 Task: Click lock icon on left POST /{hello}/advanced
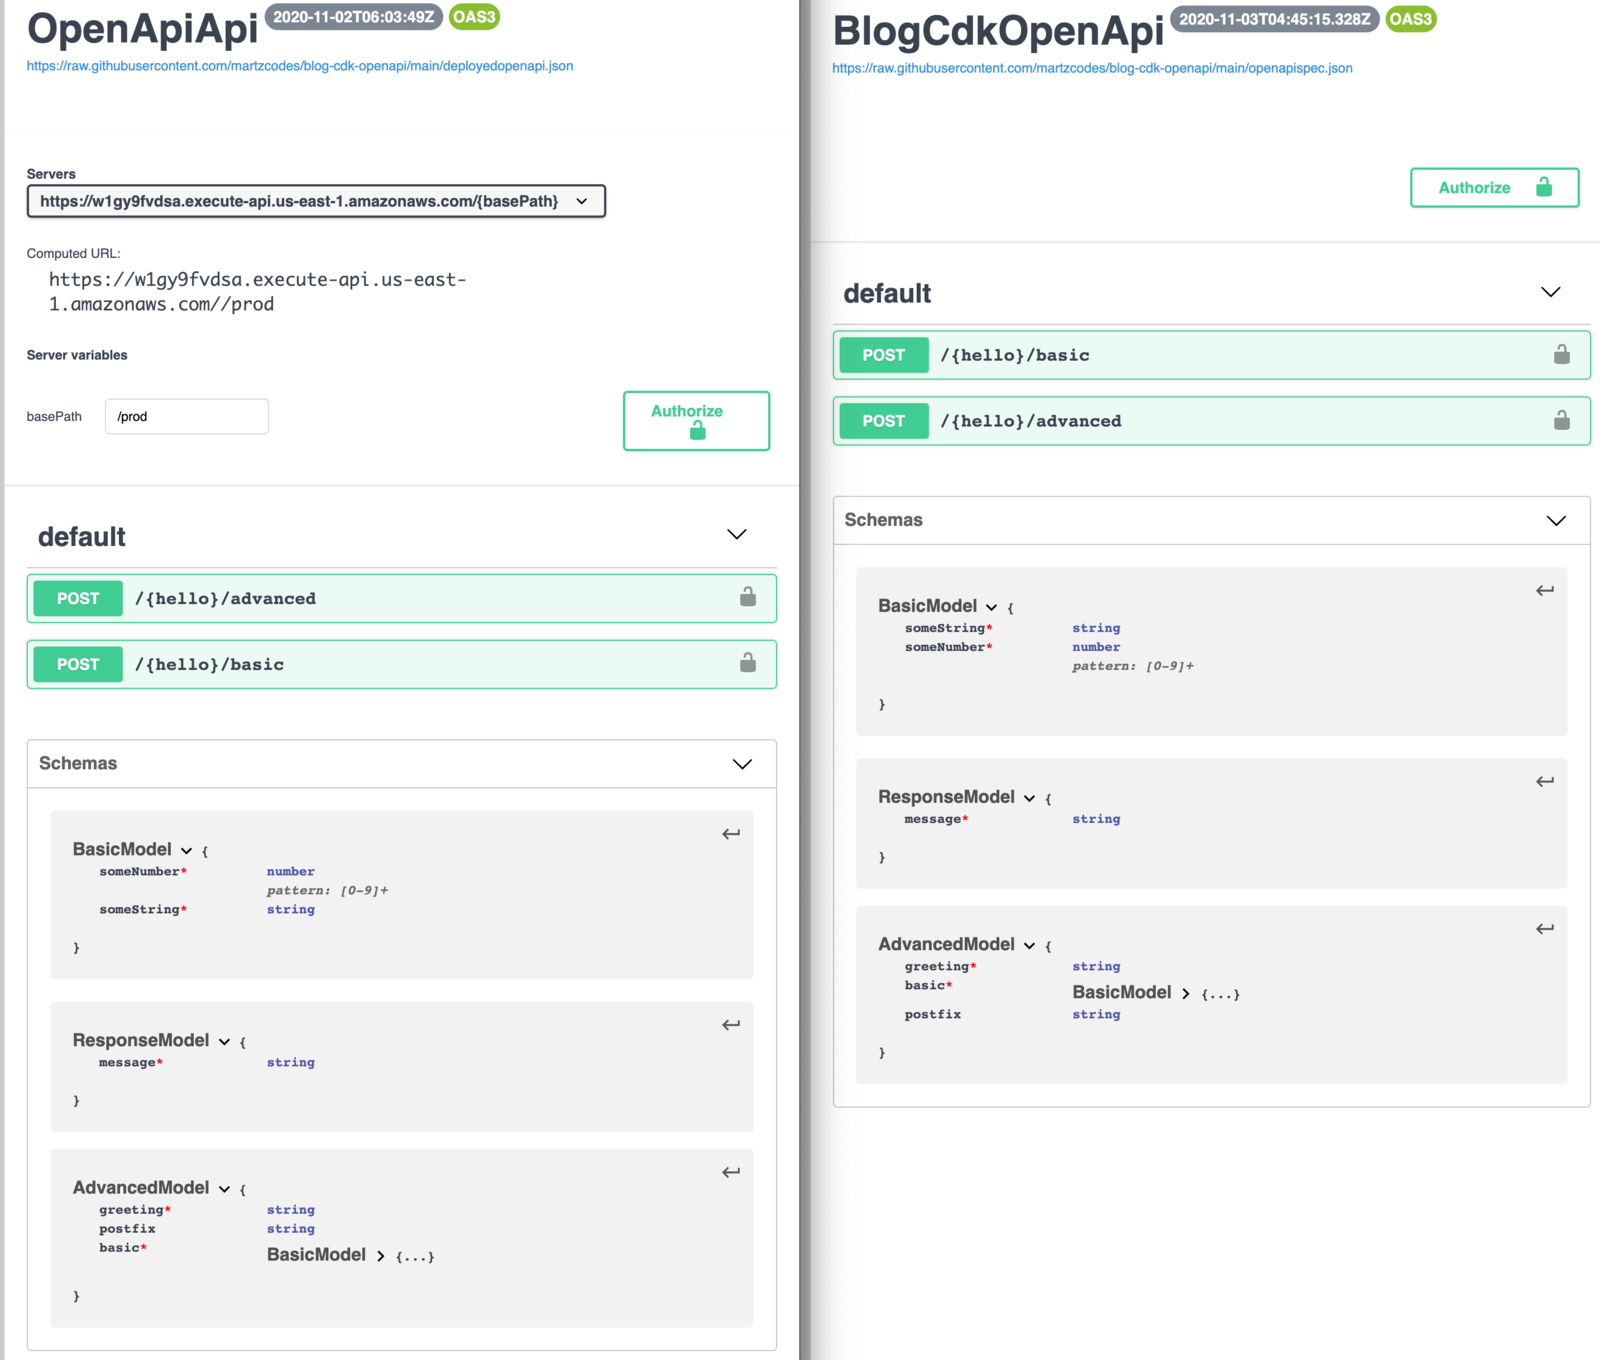click(748, 597)
